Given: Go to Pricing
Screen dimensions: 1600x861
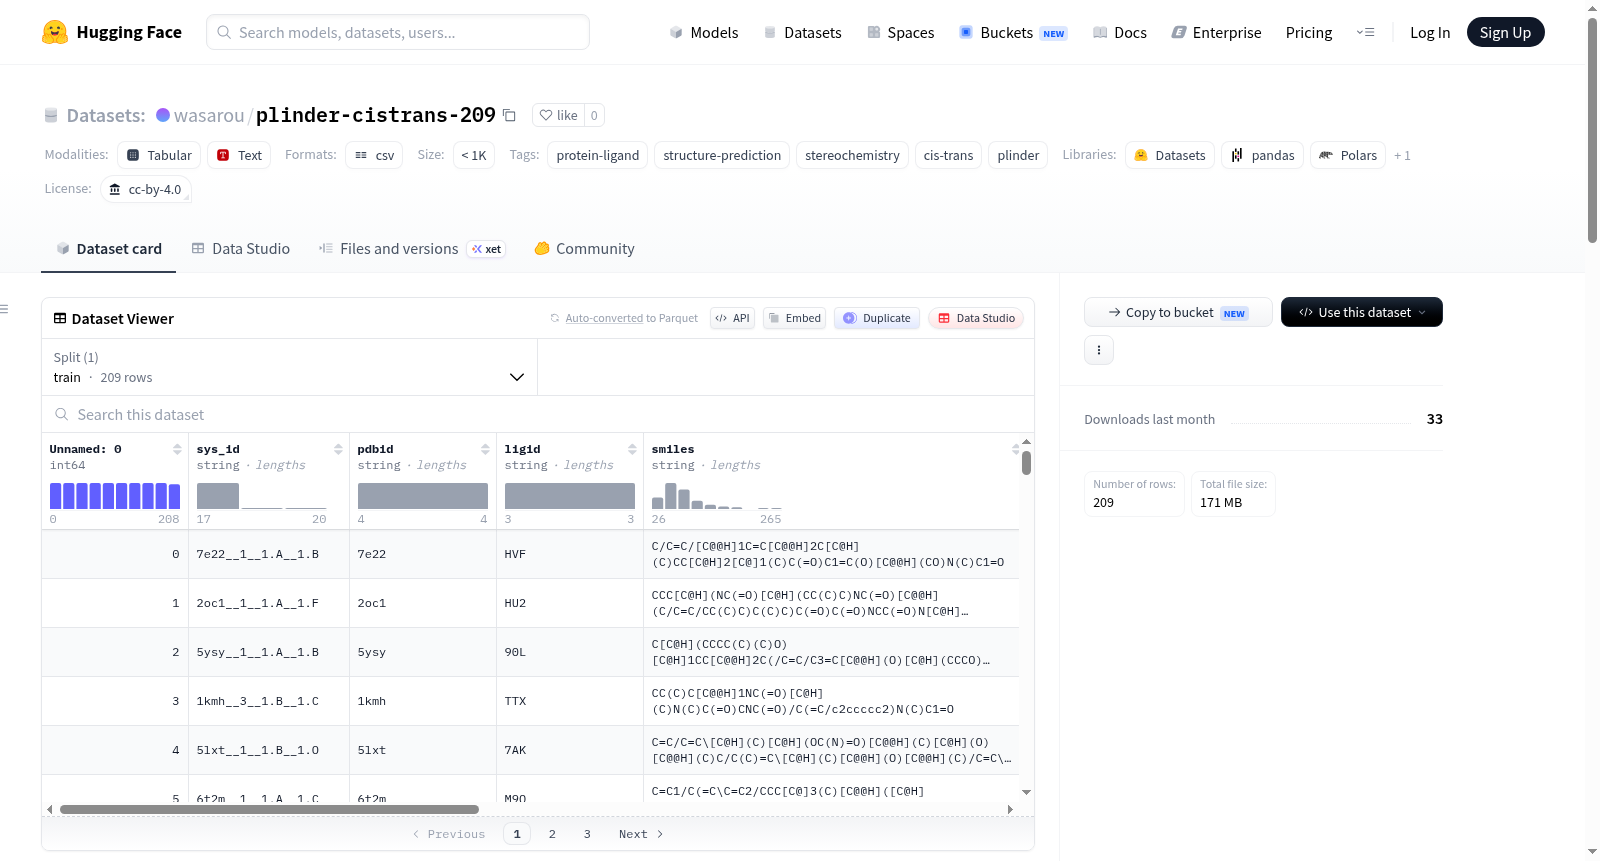Looking at the screenshot, I should (x=1309, y=32).
